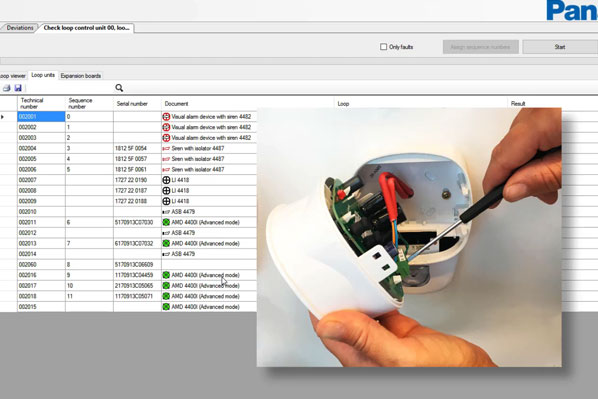Click the Loop column header
This screenshot has width=598, height=399.
pos(421,103)
